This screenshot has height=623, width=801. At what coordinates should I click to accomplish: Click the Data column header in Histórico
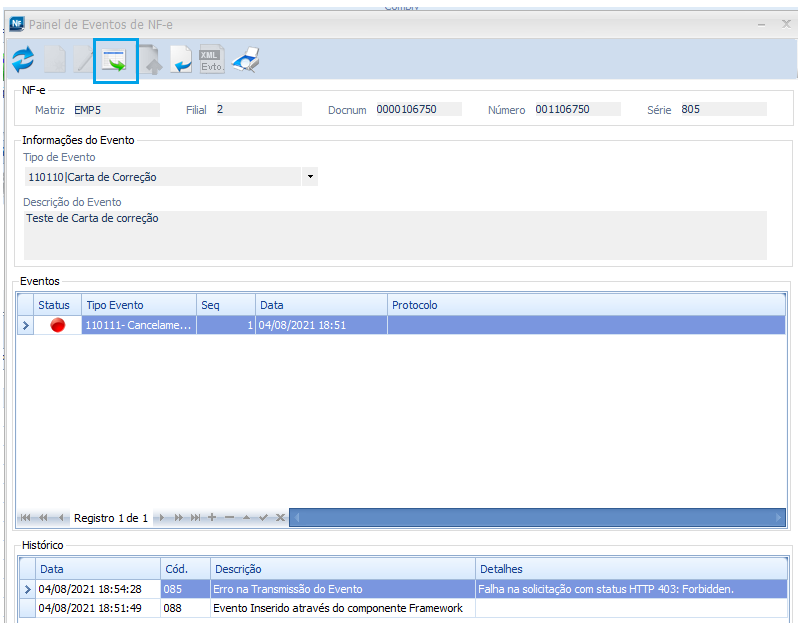[x=98, y=569]
